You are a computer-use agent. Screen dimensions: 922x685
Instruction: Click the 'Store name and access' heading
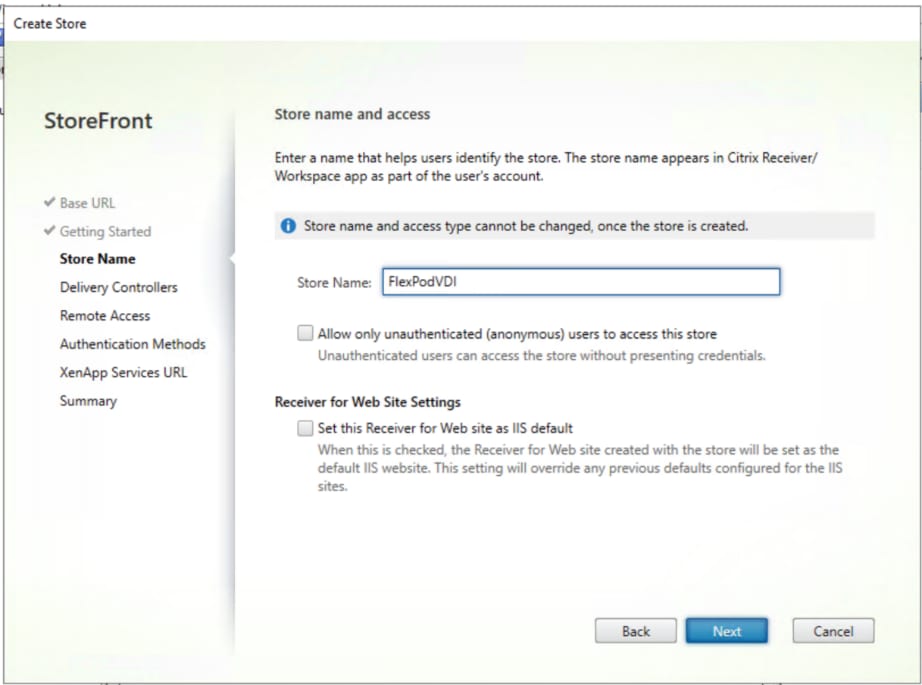tap(352, 114)
